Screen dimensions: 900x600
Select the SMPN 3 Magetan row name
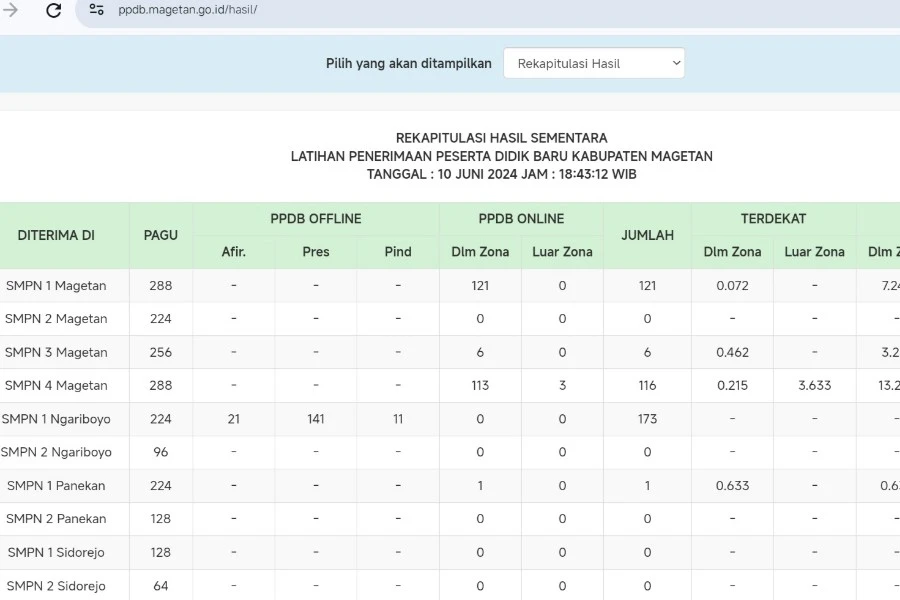point(56,352)
